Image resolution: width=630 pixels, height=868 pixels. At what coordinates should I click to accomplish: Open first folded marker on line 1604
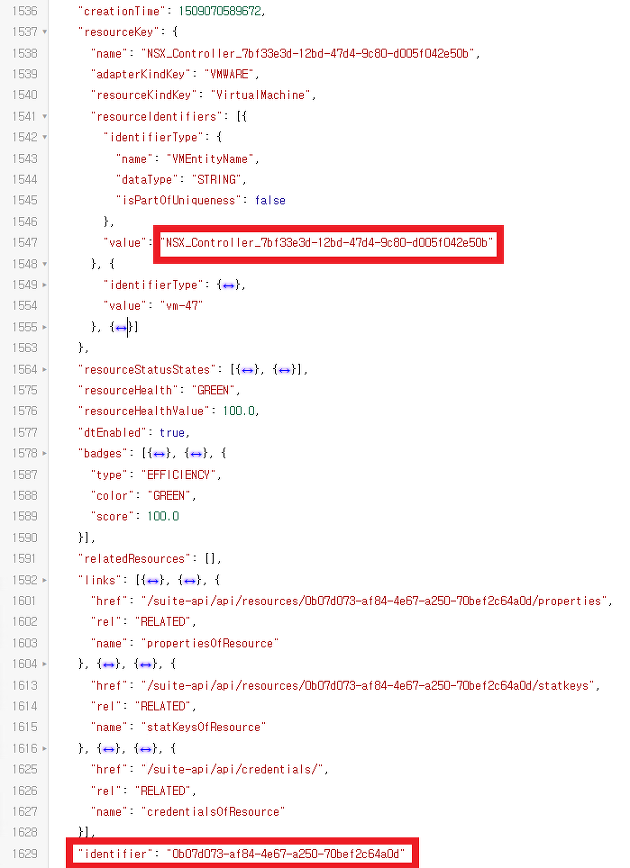109,664
